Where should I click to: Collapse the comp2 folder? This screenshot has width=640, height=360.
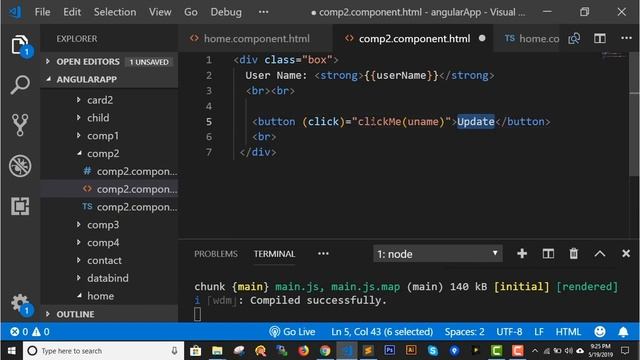pyautogui.click(x=103, y=153)
